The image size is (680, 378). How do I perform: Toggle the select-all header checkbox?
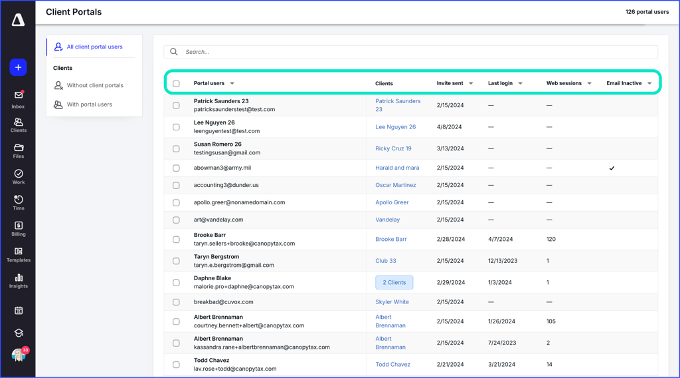(176, 83)
